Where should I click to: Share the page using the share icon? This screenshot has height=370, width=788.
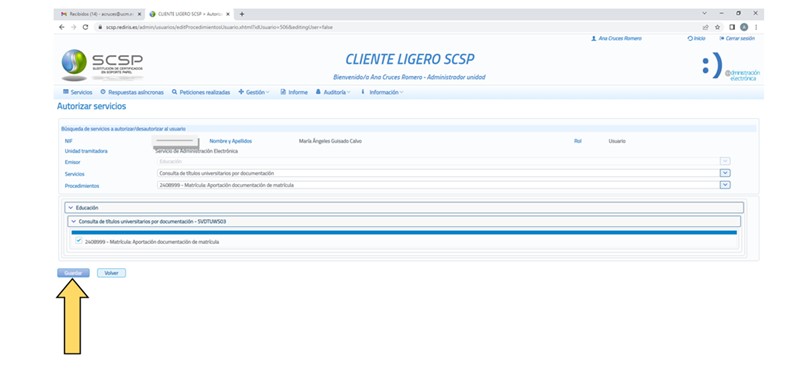coord(706,27)
